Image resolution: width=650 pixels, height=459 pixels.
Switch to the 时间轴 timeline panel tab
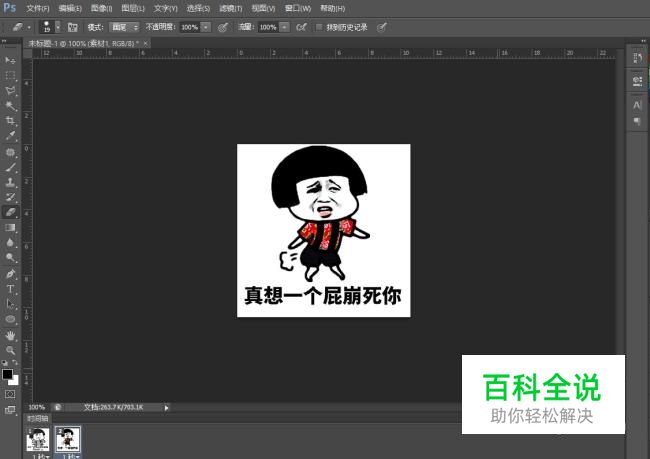(38, 419)
